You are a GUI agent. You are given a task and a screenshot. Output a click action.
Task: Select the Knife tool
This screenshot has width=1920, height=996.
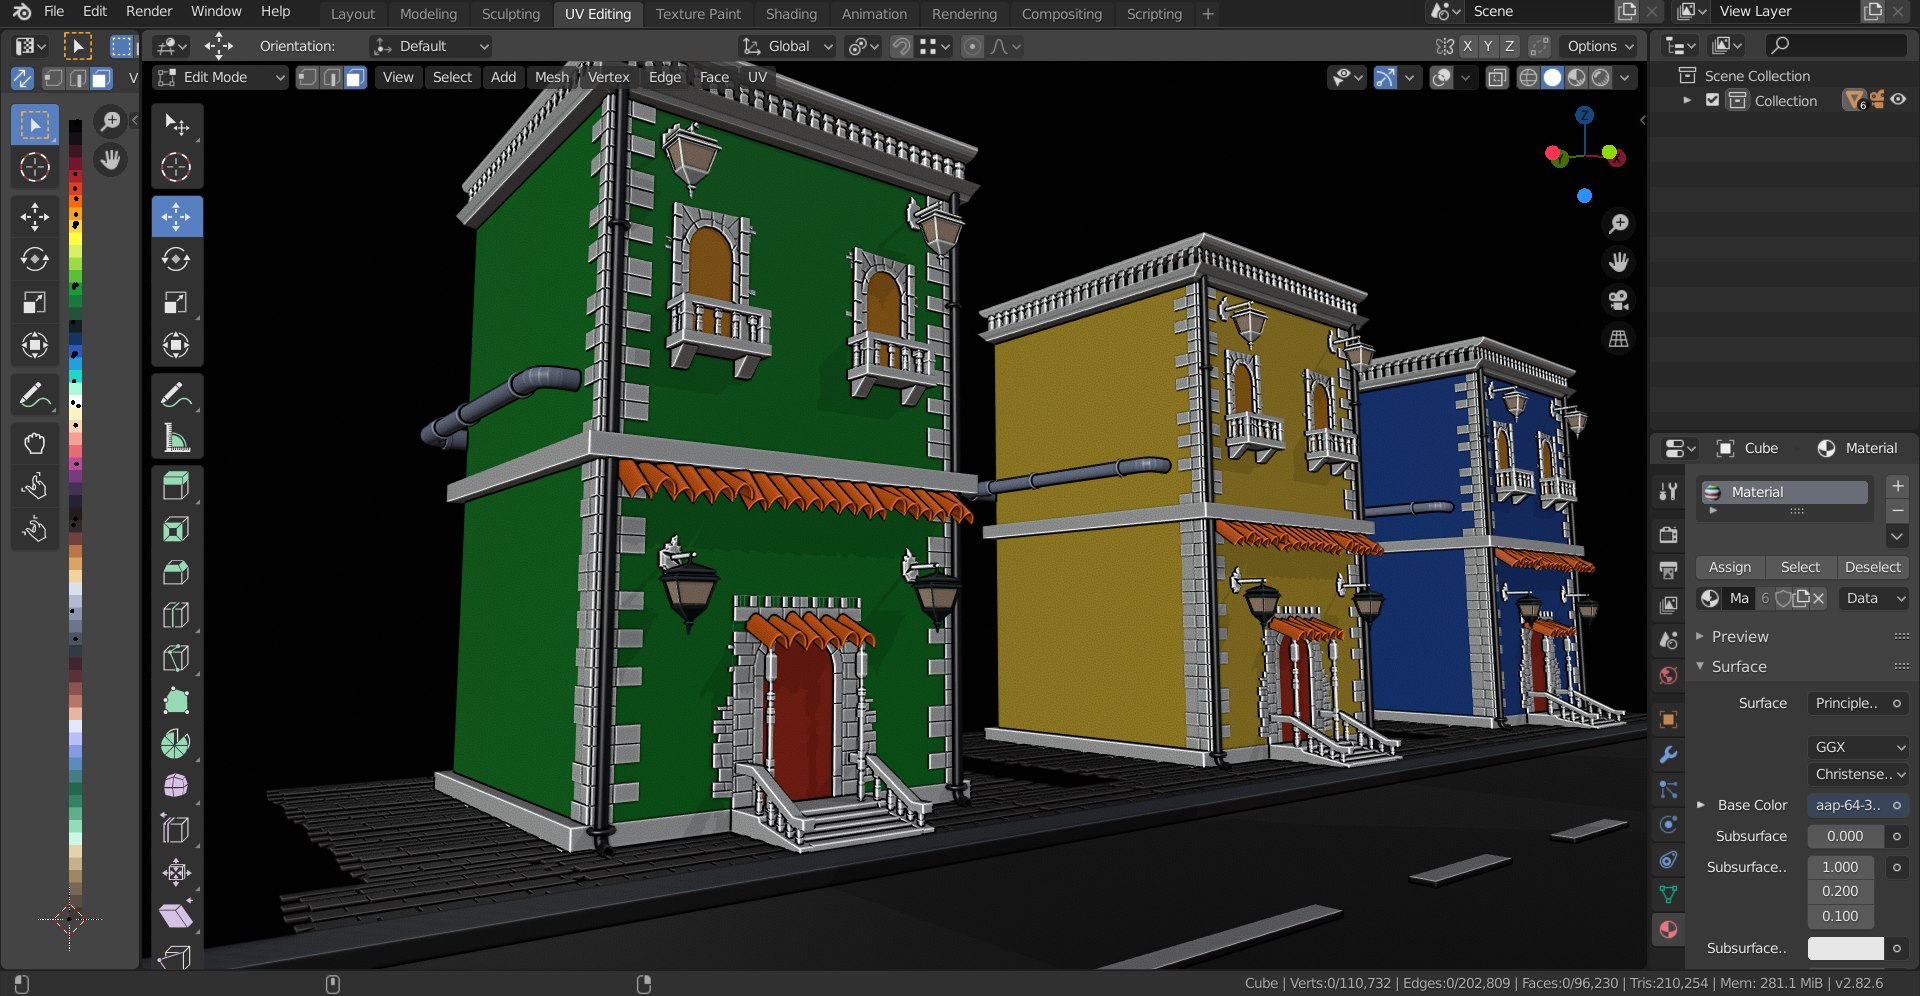click(177, 658)
